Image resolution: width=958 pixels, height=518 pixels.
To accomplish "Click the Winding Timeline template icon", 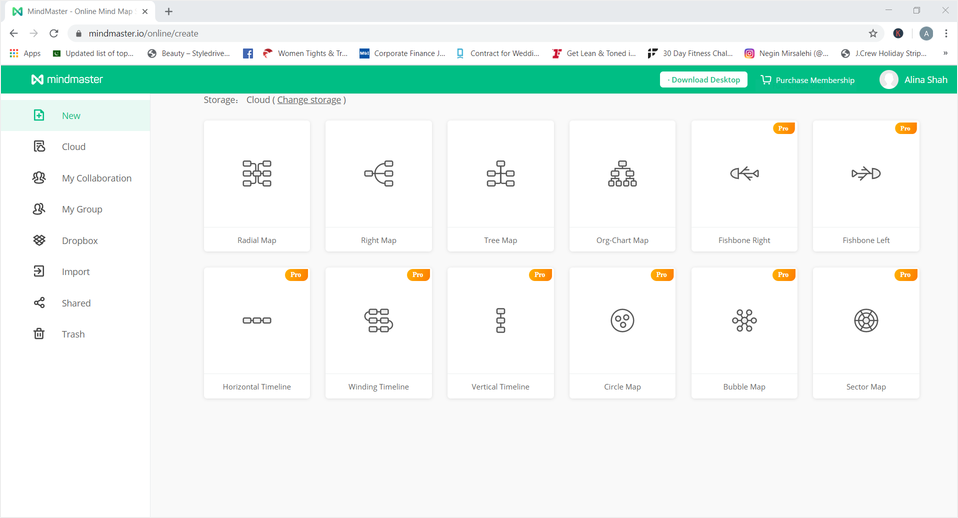I will pos(379,321).
